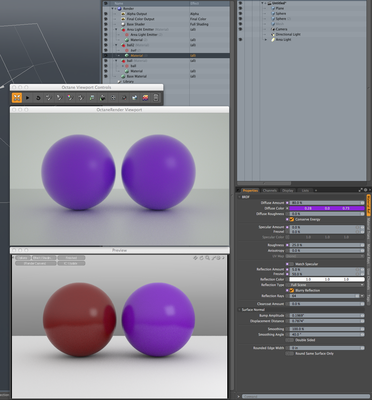Click the orange first Octane Viewport Controls icon
Viewport: 372px width, 400px height.
[x=17, y=98]
